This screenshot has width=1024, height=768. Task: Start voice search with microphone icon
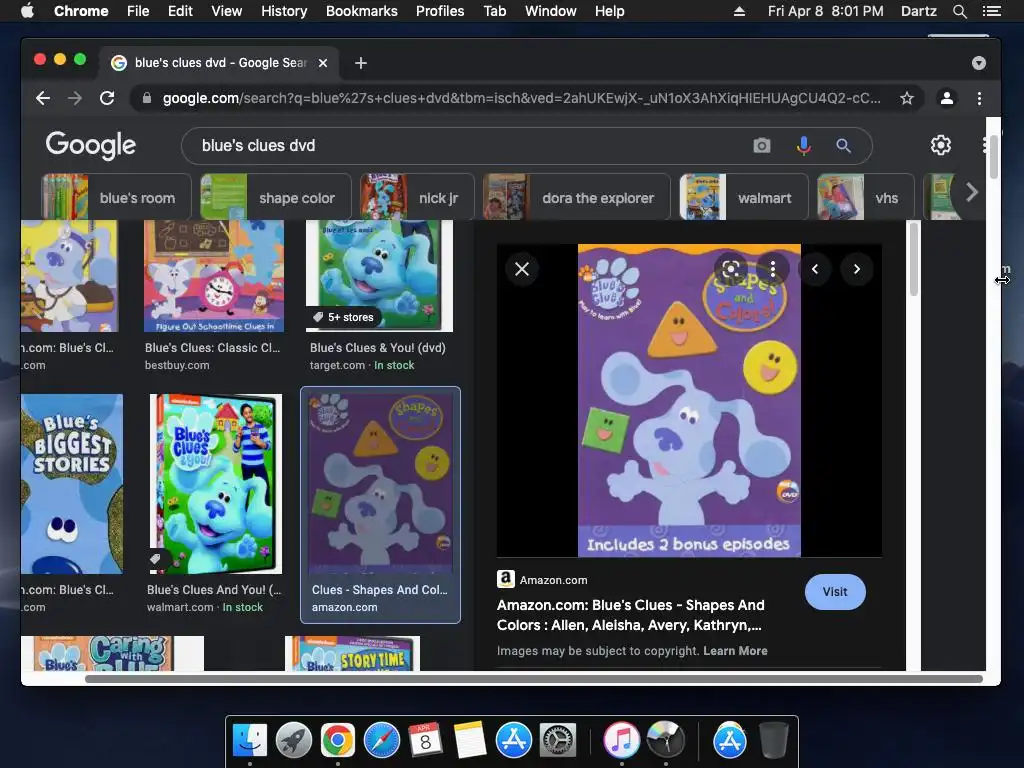click(x=804, y=146)
